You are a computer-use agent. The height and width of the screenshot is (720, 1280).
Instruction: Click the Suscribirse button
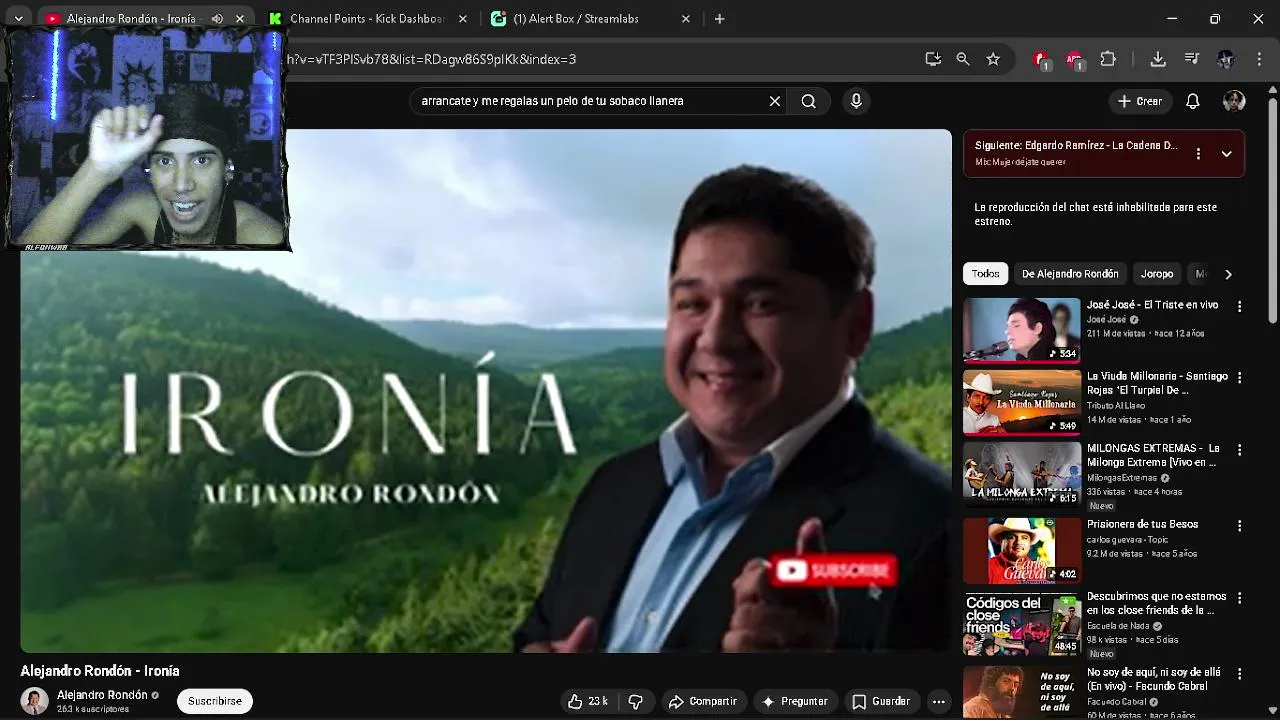tap(215, 701)
